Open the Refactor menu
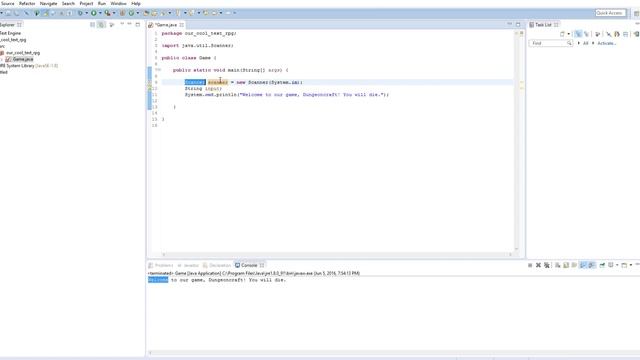This screenshot has width=640, height=360. (x=27, y=3)
